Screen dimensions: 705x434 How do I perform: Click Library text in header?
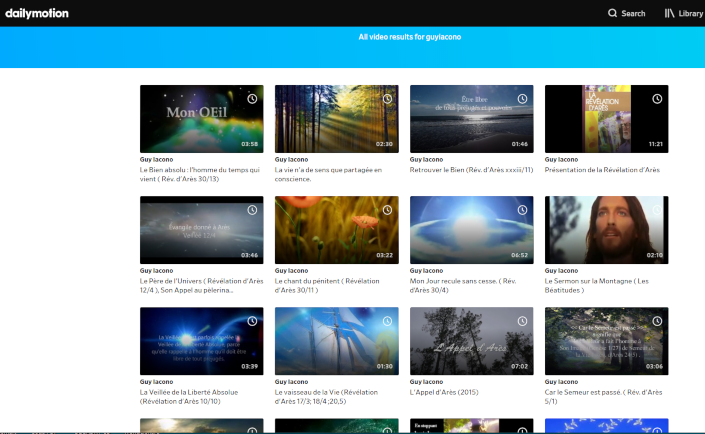691,13
